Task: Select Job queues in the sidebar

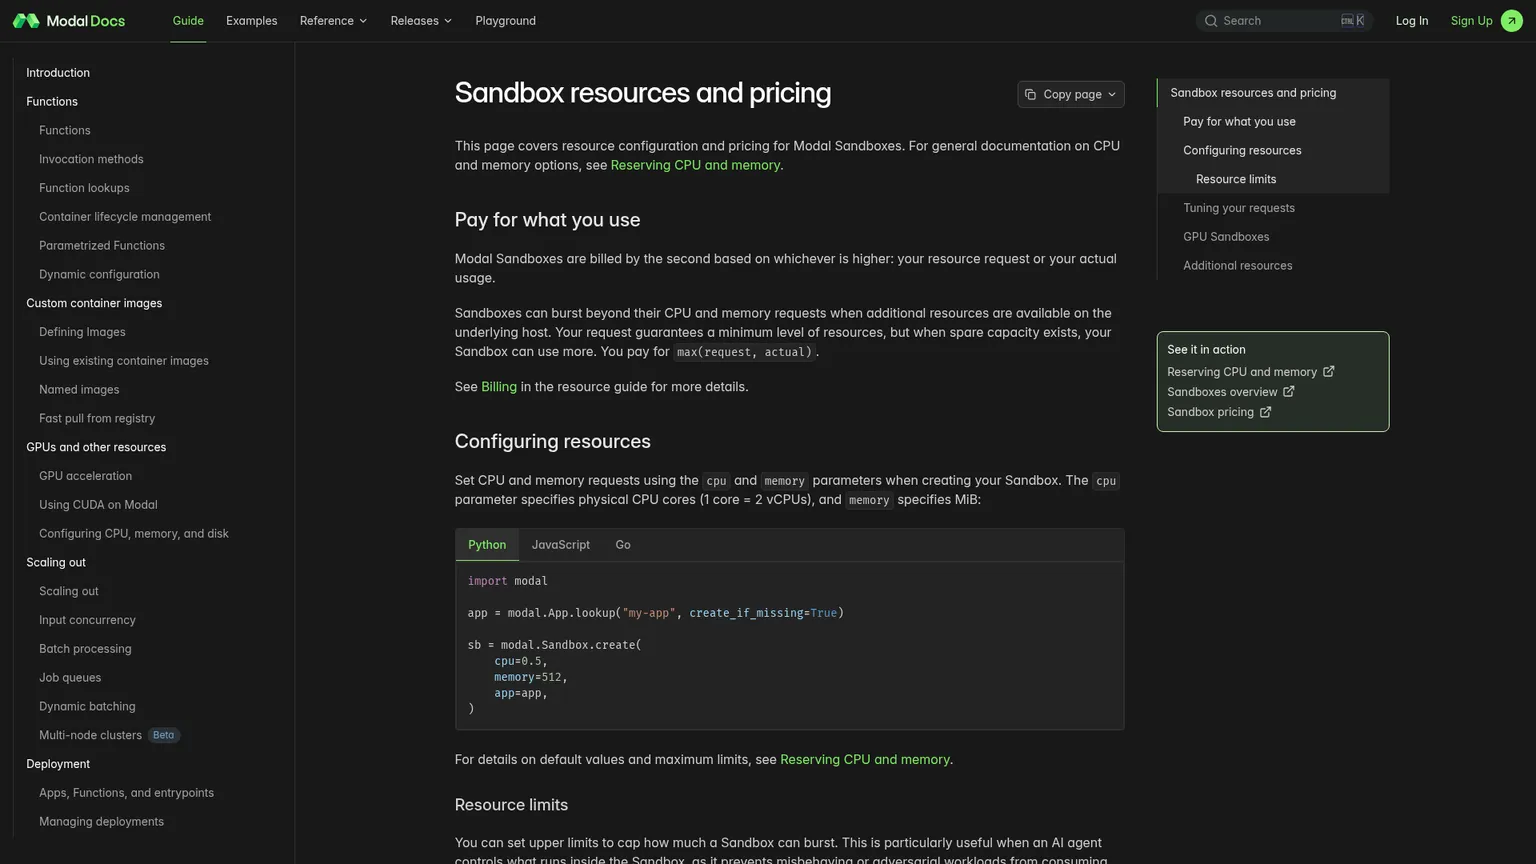Action: click(70, 678)
